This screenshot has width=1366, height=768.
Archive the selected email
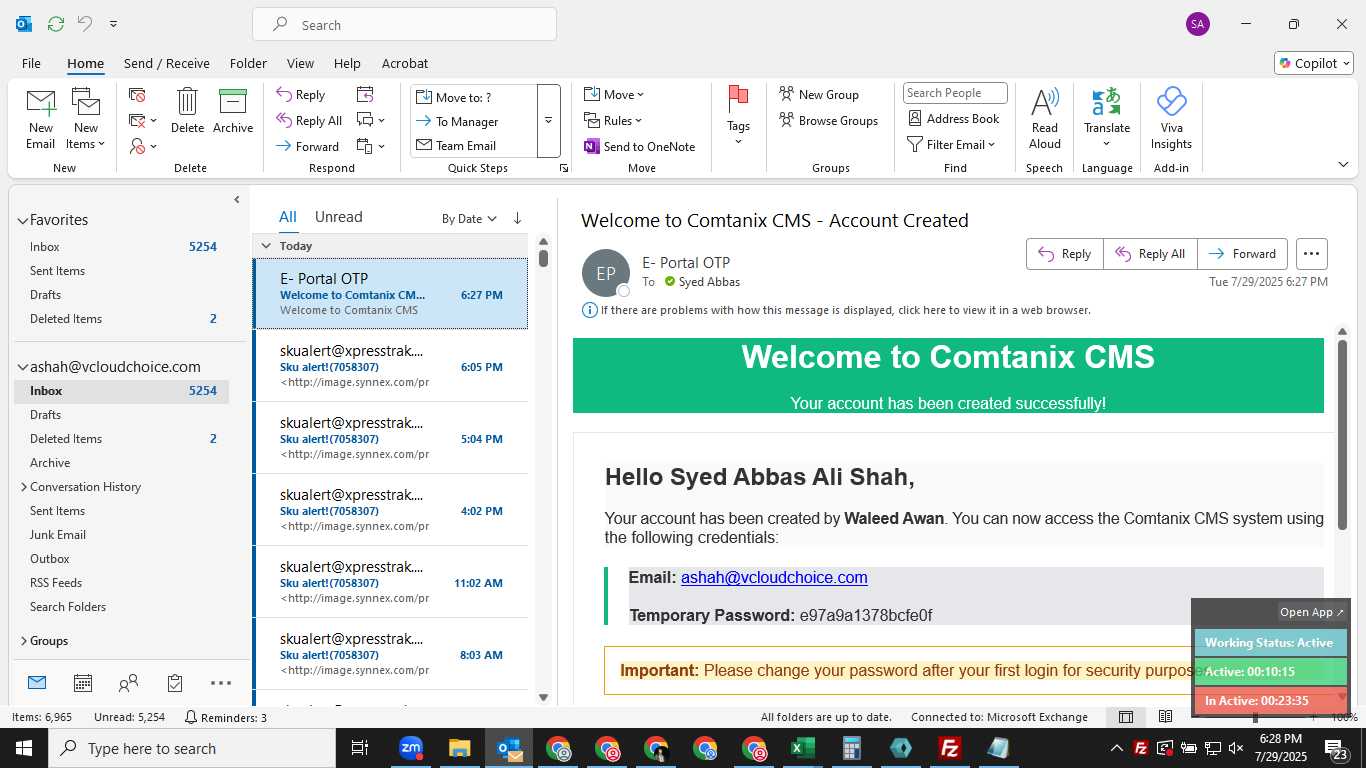point(233,110)
